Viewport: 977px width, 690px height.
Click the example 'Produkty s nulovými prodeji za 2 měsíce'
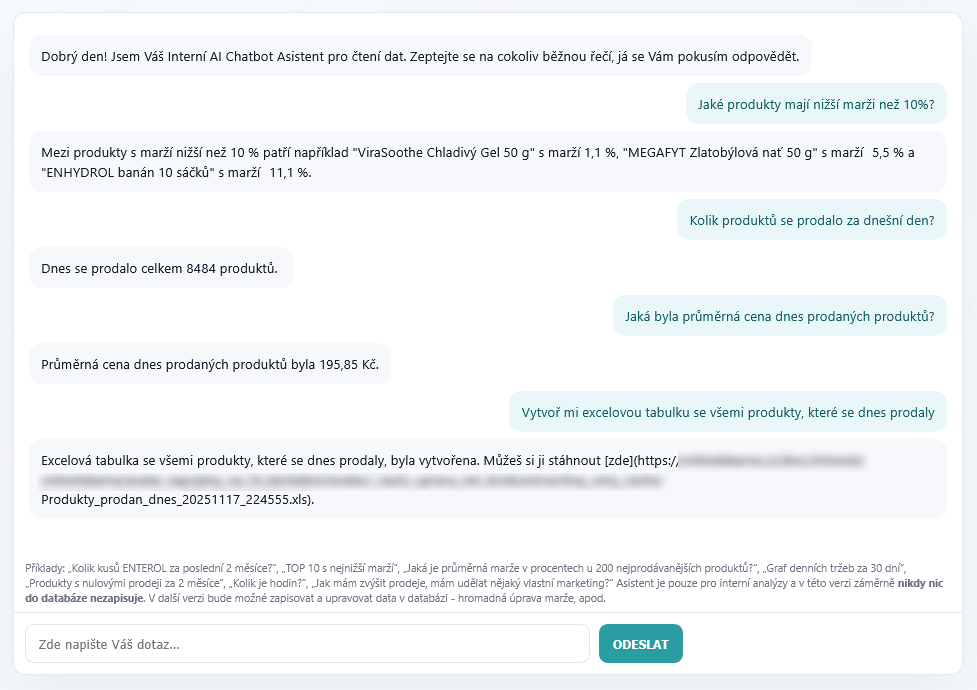(x=126, y=583)
